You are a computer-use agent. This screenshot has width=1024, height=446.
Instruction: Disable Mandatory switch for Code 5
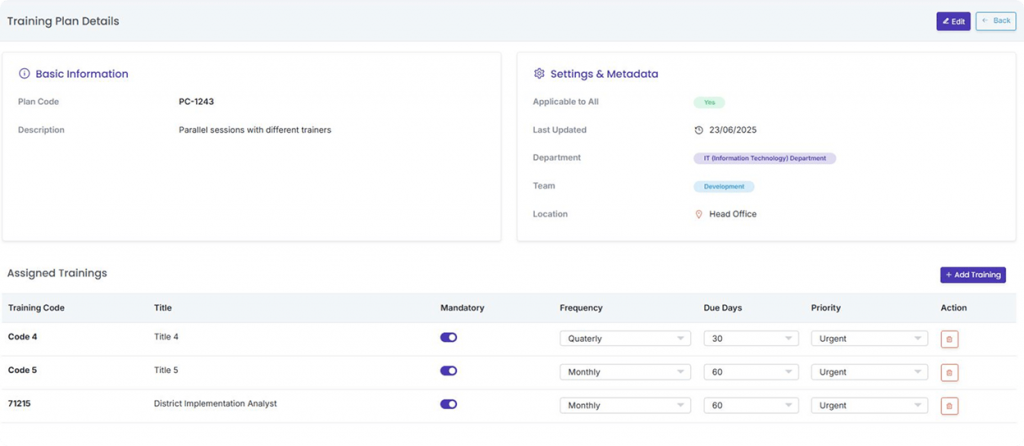(x=448, y=371)
